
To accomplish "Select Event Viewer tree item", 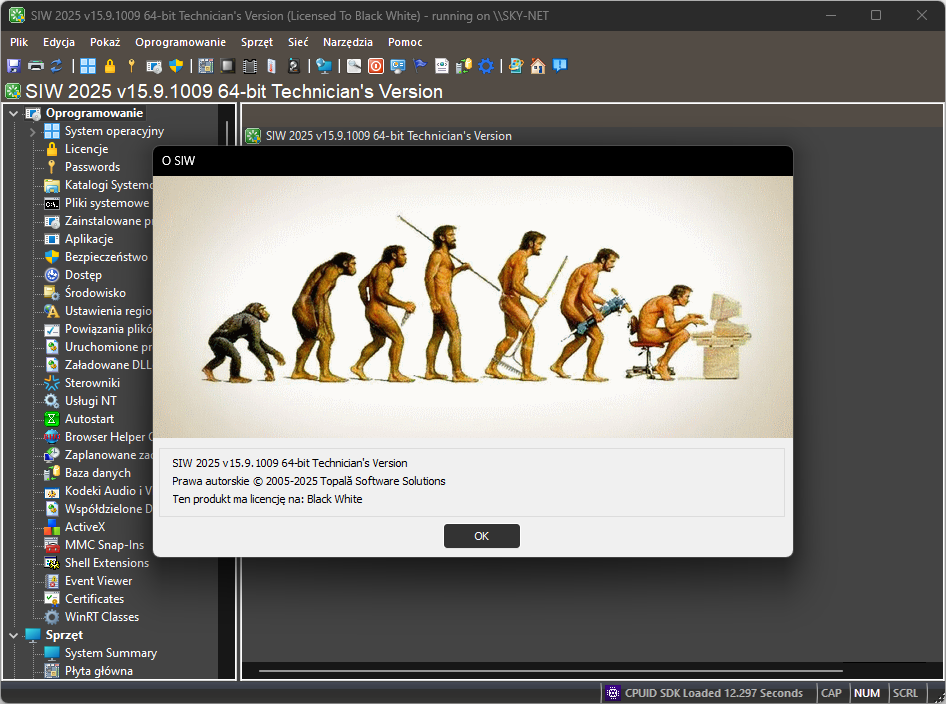I will click(98, 581).
